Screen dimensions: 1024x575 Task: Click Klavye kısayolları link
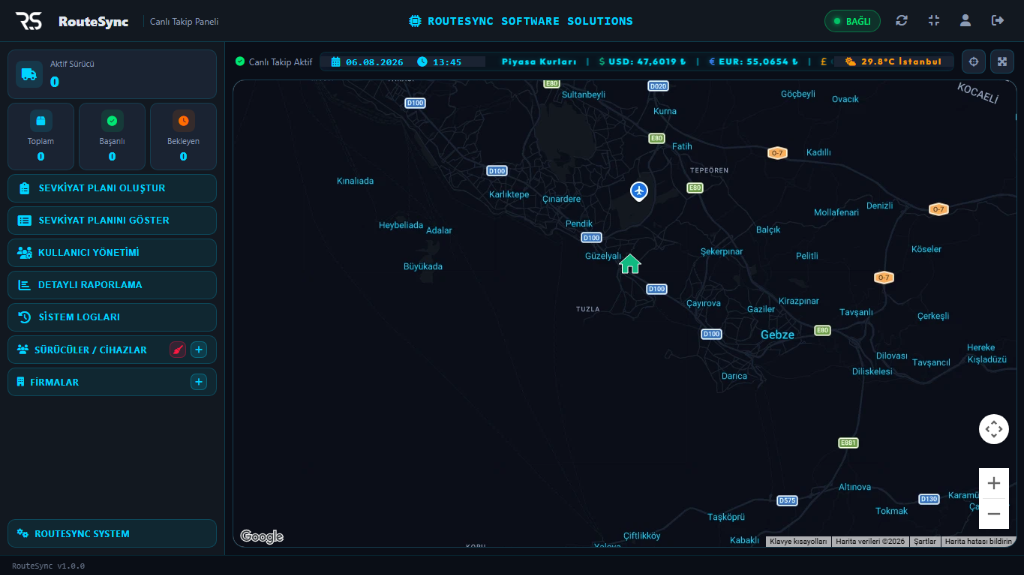pyautogui.click(x=798, y=541)
